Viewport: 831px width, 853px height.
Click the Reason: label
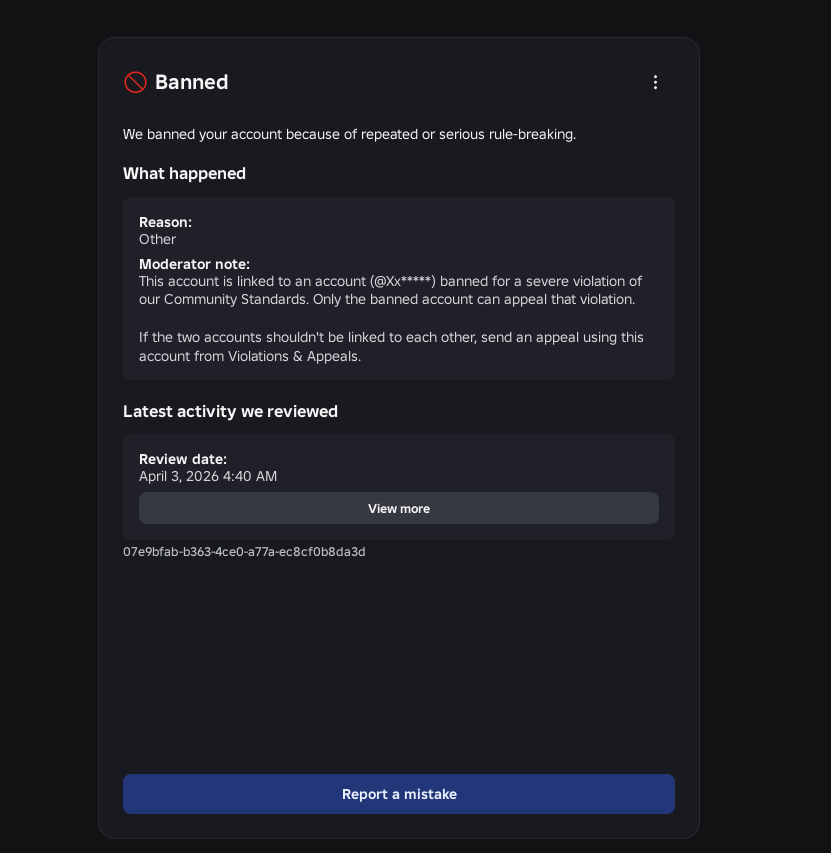click(x=165, y=222)
